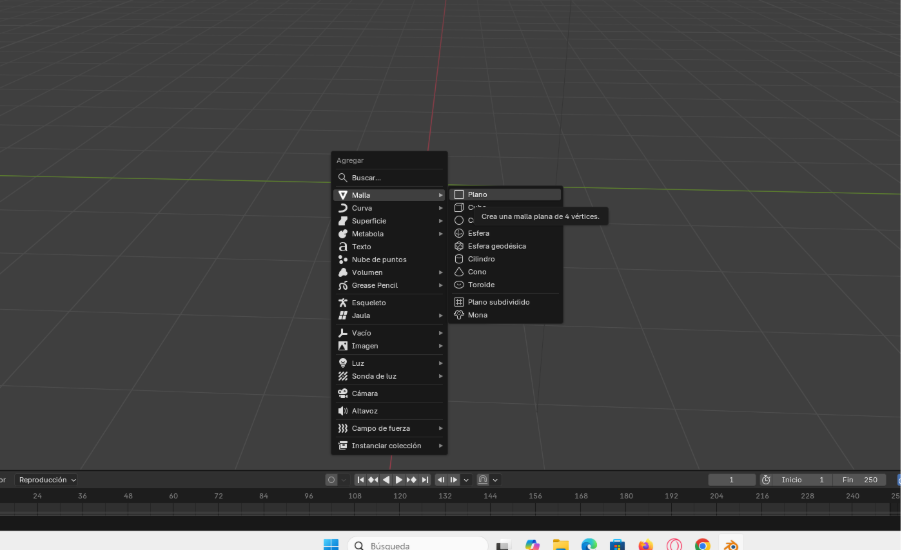Open Windows Start menu from the taskbar
The height and width of the screenshot is (550, 901).
tap(330, 545)
